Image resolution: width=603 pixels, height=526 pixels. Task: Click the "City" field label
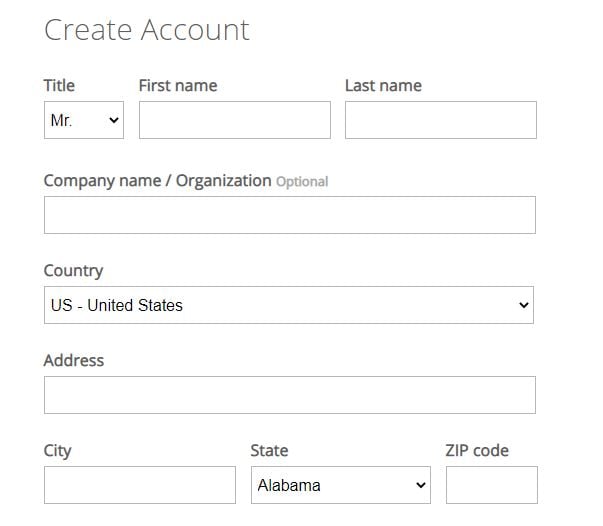click(58, 451)
